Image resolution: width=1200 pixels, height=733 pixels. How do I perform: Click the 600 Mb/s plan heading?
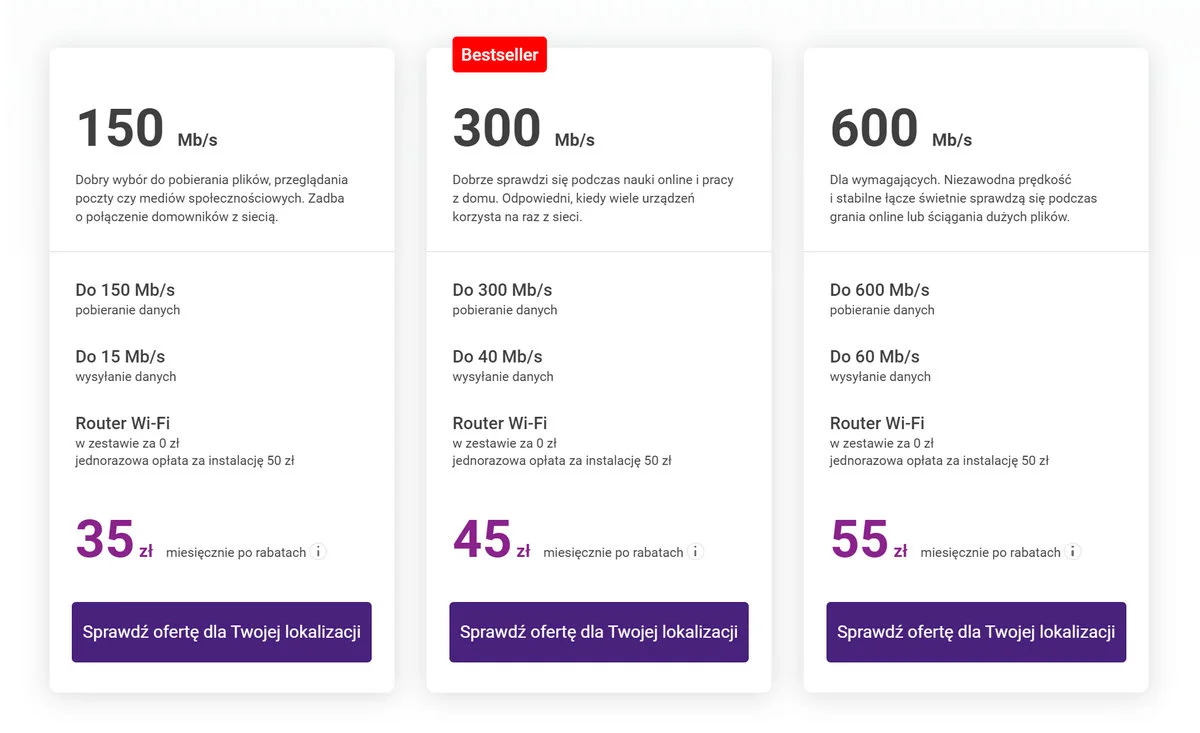874,127
